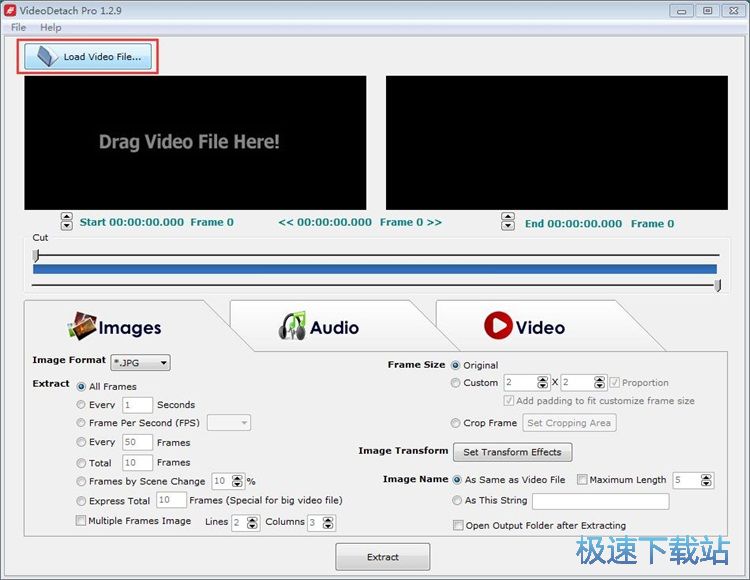Viewport: 750px width, 580px height.
Task: Click the Set Cropping Area button
Action: (569, 423)
